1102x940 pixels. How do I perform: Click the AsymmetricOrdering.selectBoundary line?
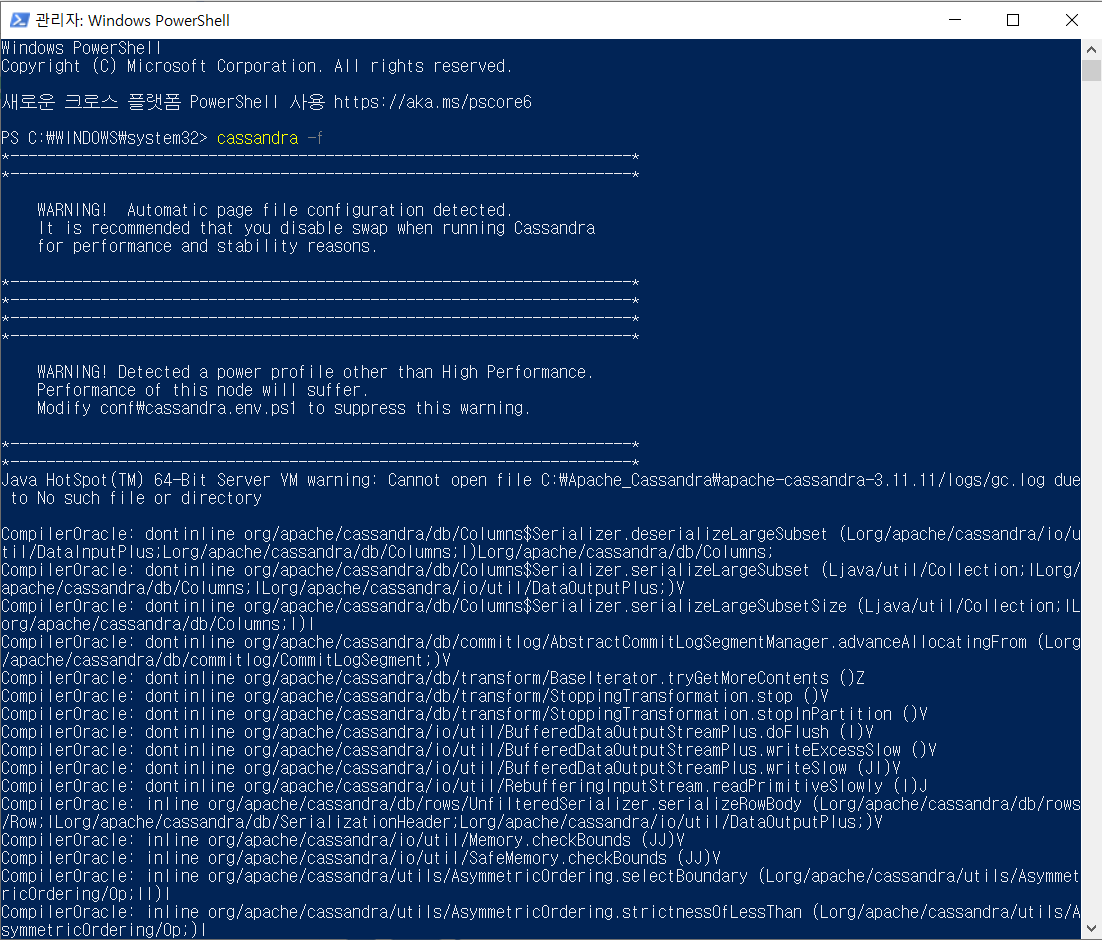(x=540, y=885)
